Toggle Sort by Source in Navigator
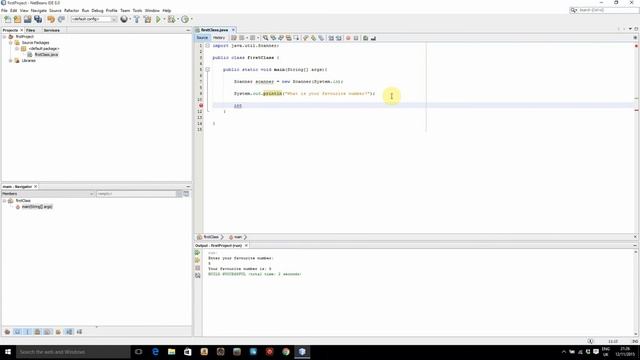 click(x=79, y=332)
